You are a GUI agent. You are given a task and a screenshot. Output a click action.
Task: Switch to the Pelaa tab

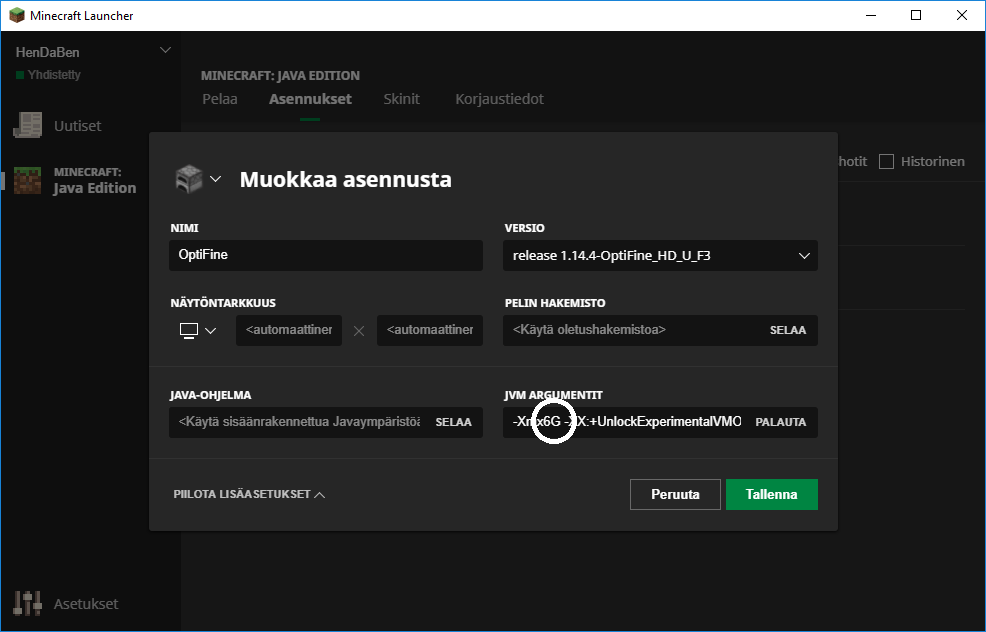pos(220,99)
